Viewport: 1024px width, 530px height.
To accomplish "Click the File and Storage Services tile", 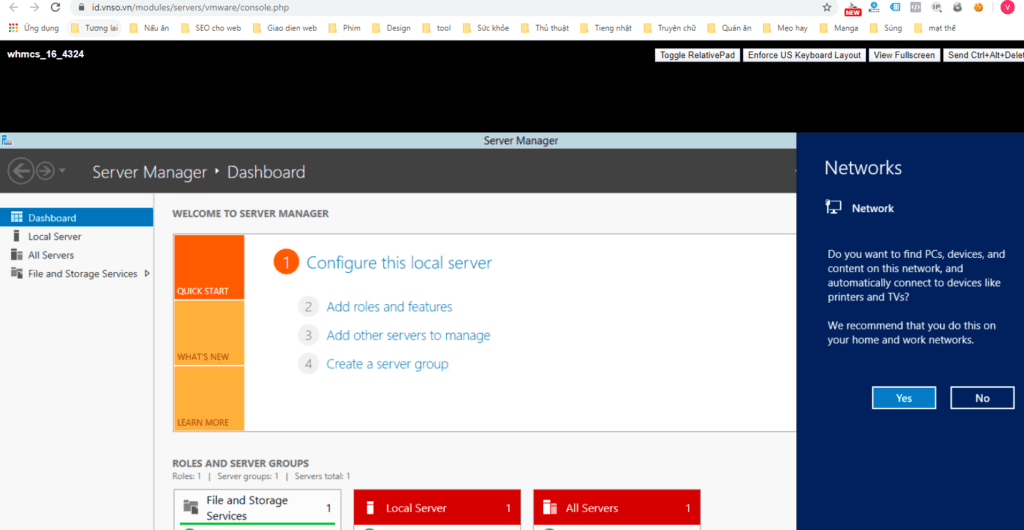I will click(258, 509).
